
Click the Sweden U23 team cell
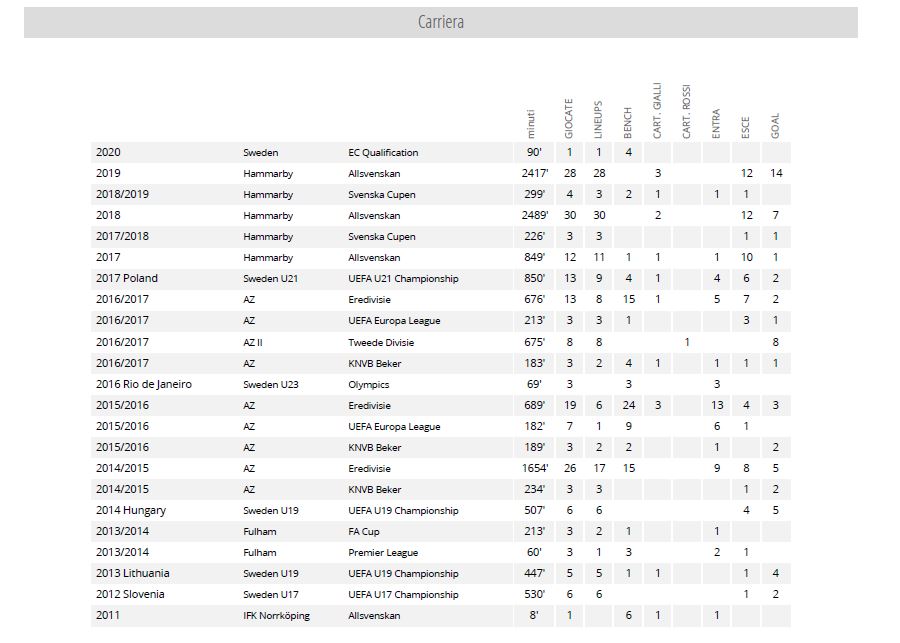click(x=270, y=385)
